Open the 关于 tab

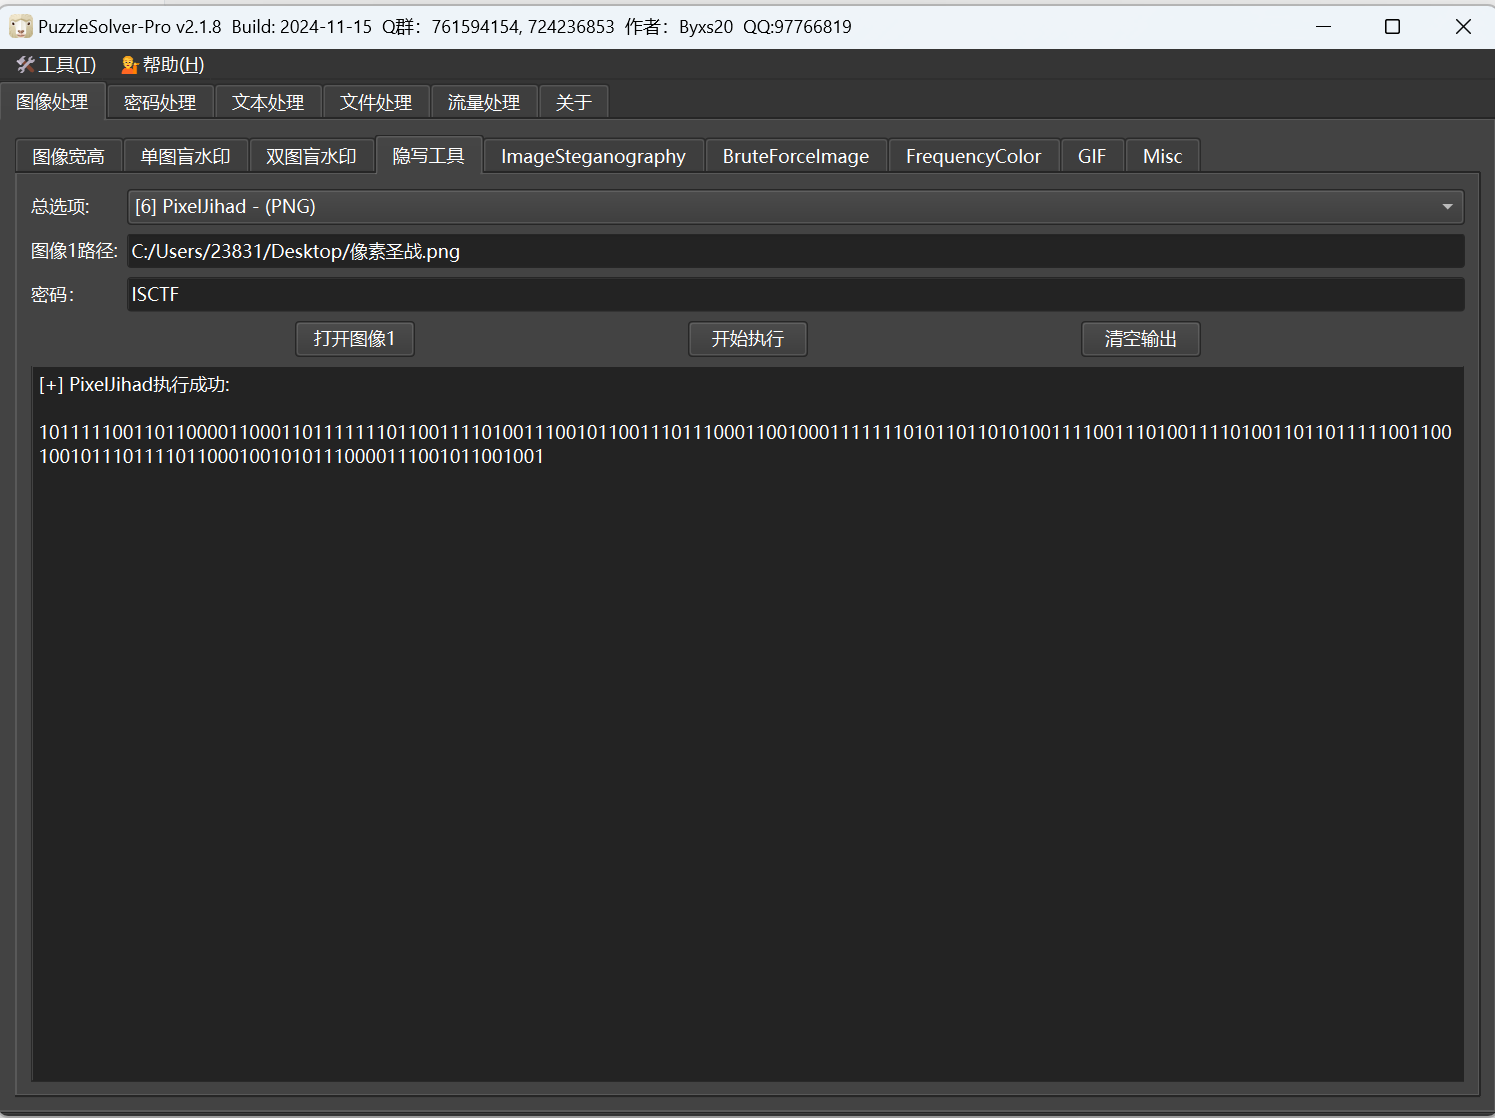(x=574, y=102)
